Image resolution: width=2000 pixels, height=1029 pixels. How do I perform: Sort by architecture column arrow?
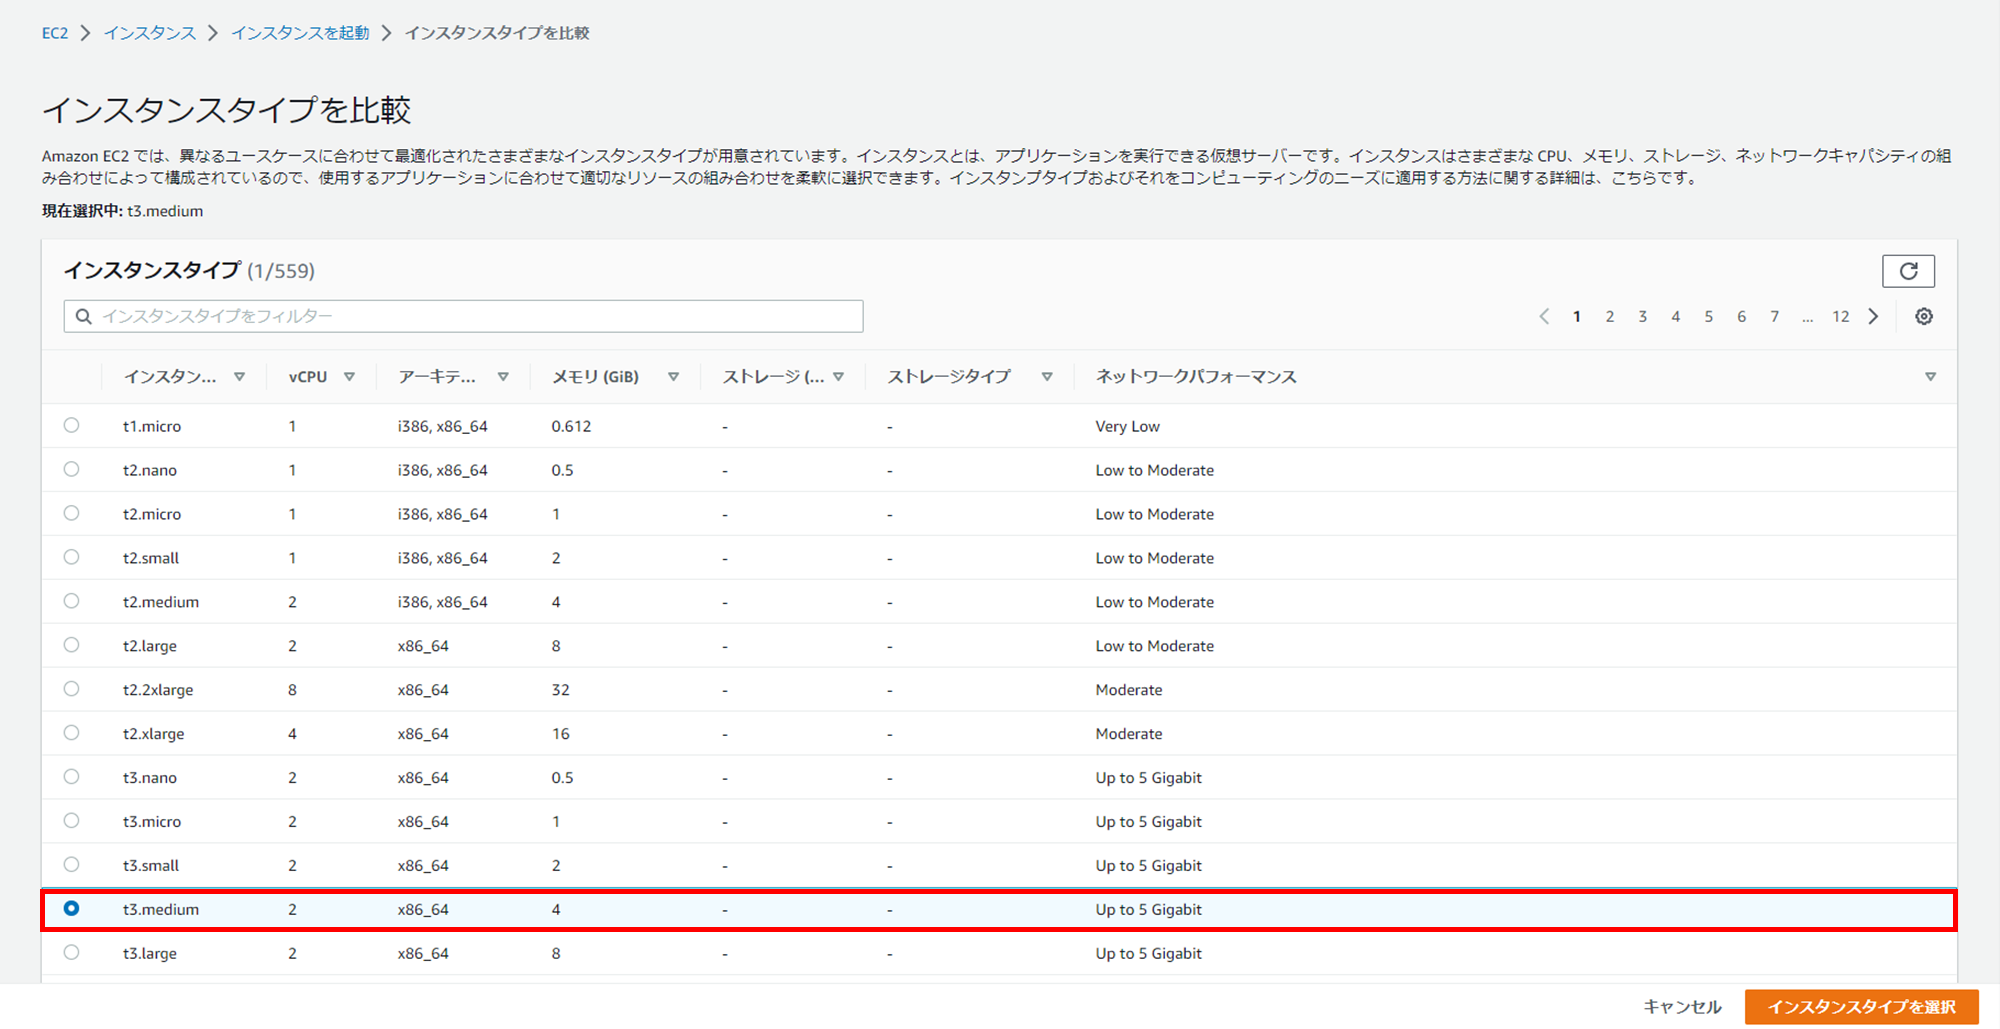pyautogui.click(x=503, y=377)
